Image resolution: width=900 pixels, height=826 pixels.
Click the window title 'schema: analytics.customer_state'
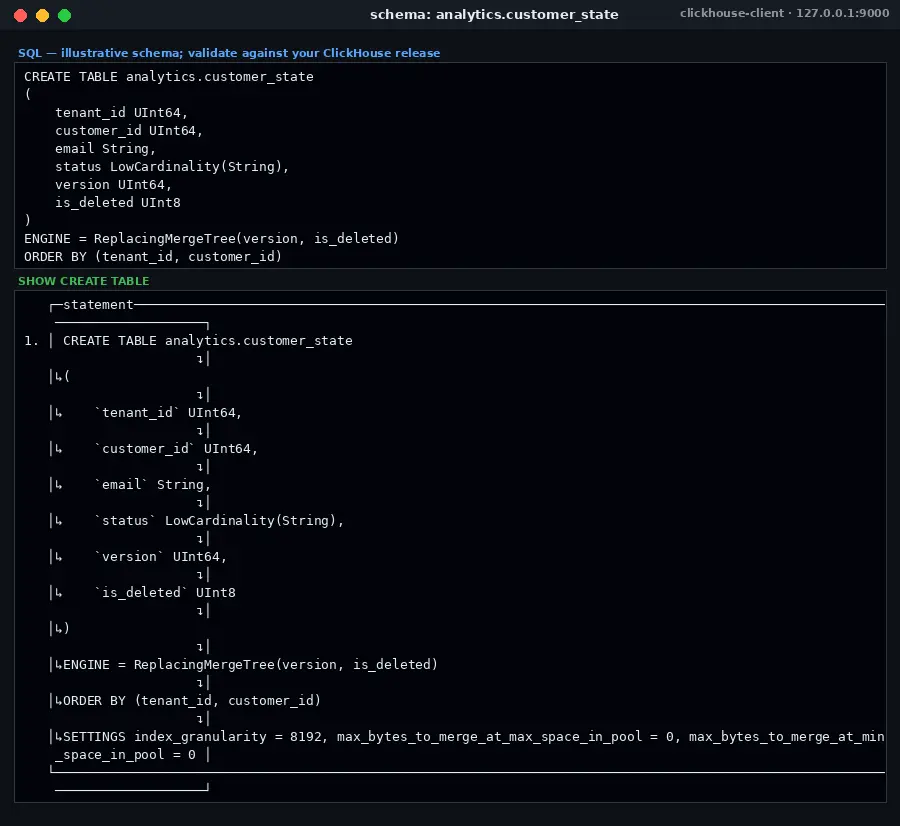tap(494, 14)
